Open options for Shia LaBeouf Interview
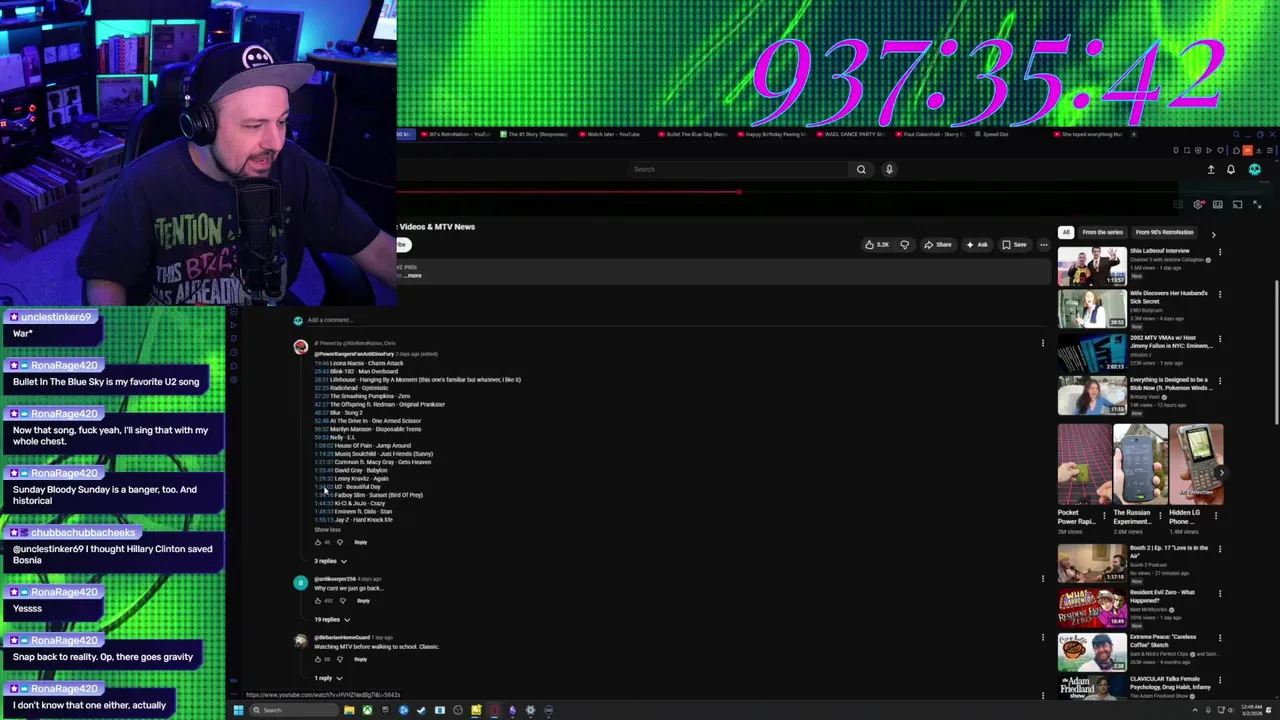The width and height of the screenshot is (1280, 720). (1220, 252)
